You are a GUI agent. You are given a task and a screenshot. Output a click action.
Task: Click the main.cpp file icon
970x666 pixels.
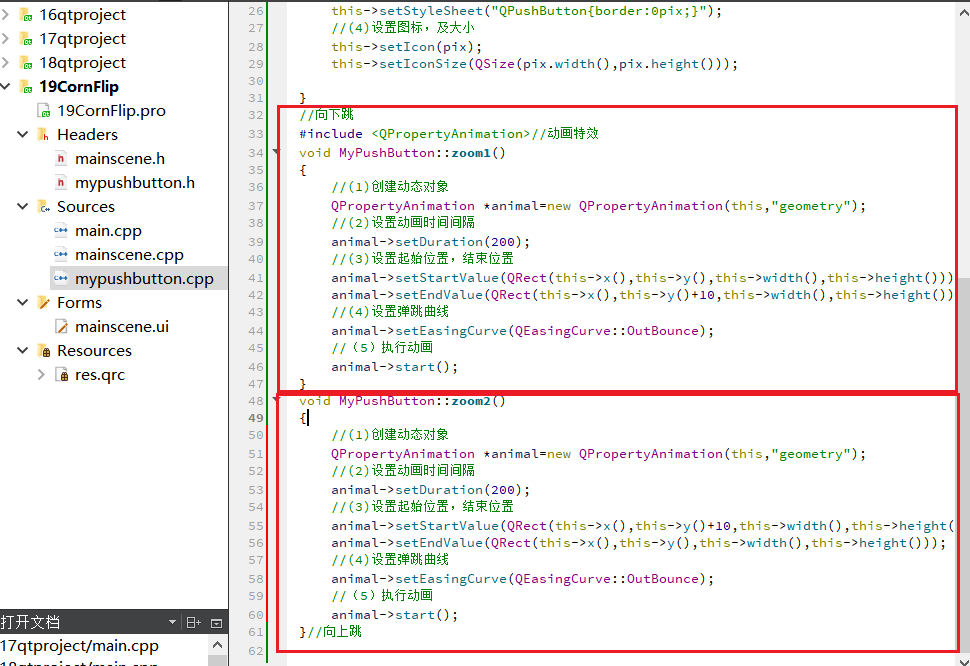(61, 231)
